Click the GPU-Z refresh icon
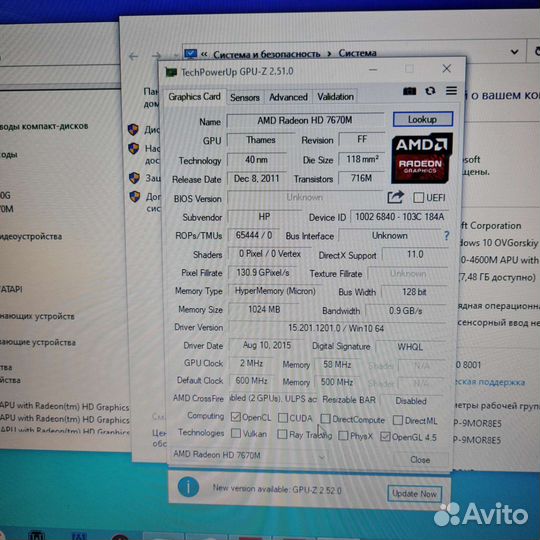540x540 pixels. tap(430, 91)
